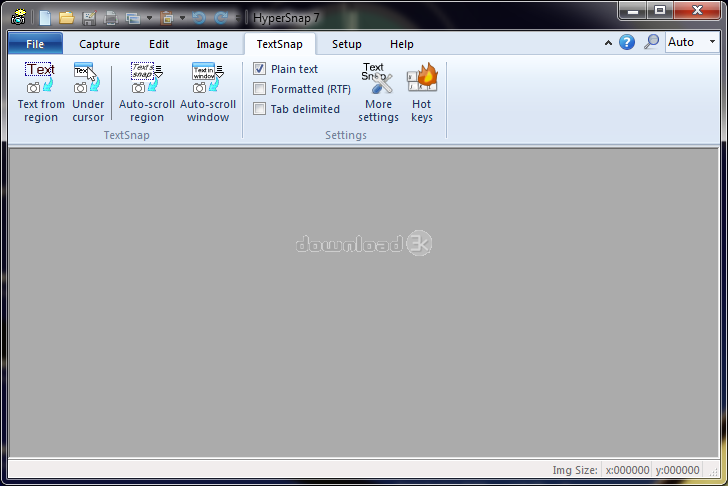Start Auto-scroll region text capture
Screen dimensions: 728x486
(x=147, y=92)
